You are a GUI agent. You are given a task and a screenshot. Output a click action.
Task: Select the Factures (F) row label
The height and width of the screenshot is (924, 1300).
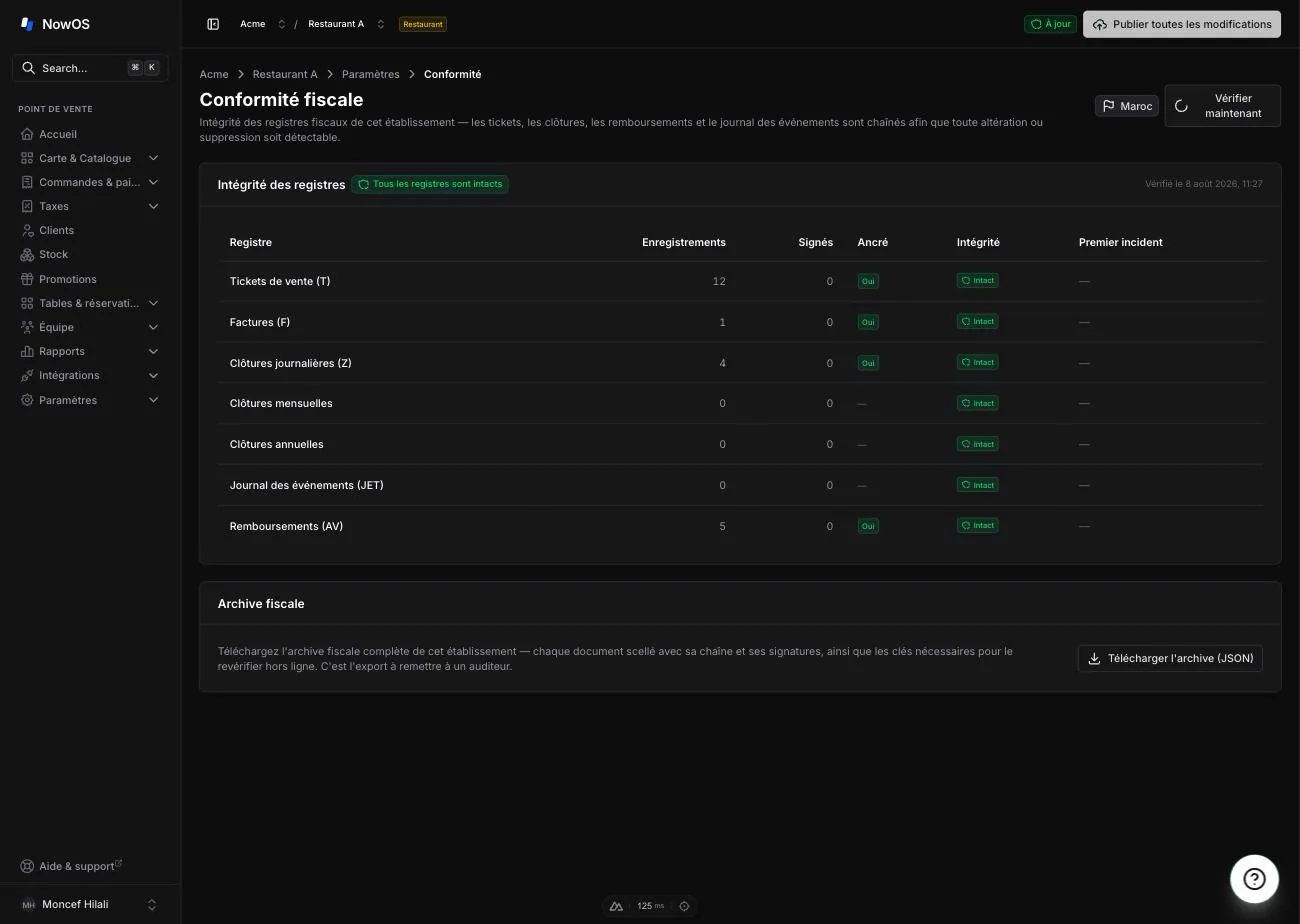260,322
